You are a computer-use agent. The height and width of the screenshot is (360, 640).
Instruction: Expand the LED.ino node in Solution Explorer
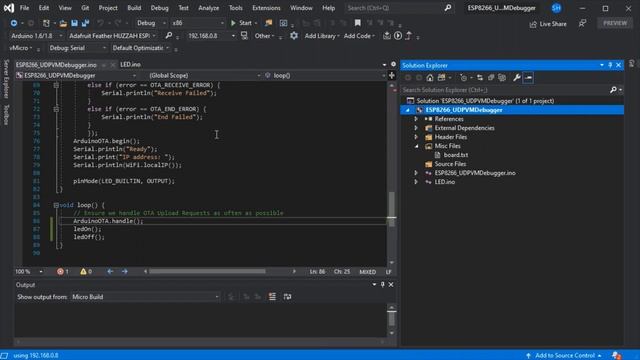point(416,182)
